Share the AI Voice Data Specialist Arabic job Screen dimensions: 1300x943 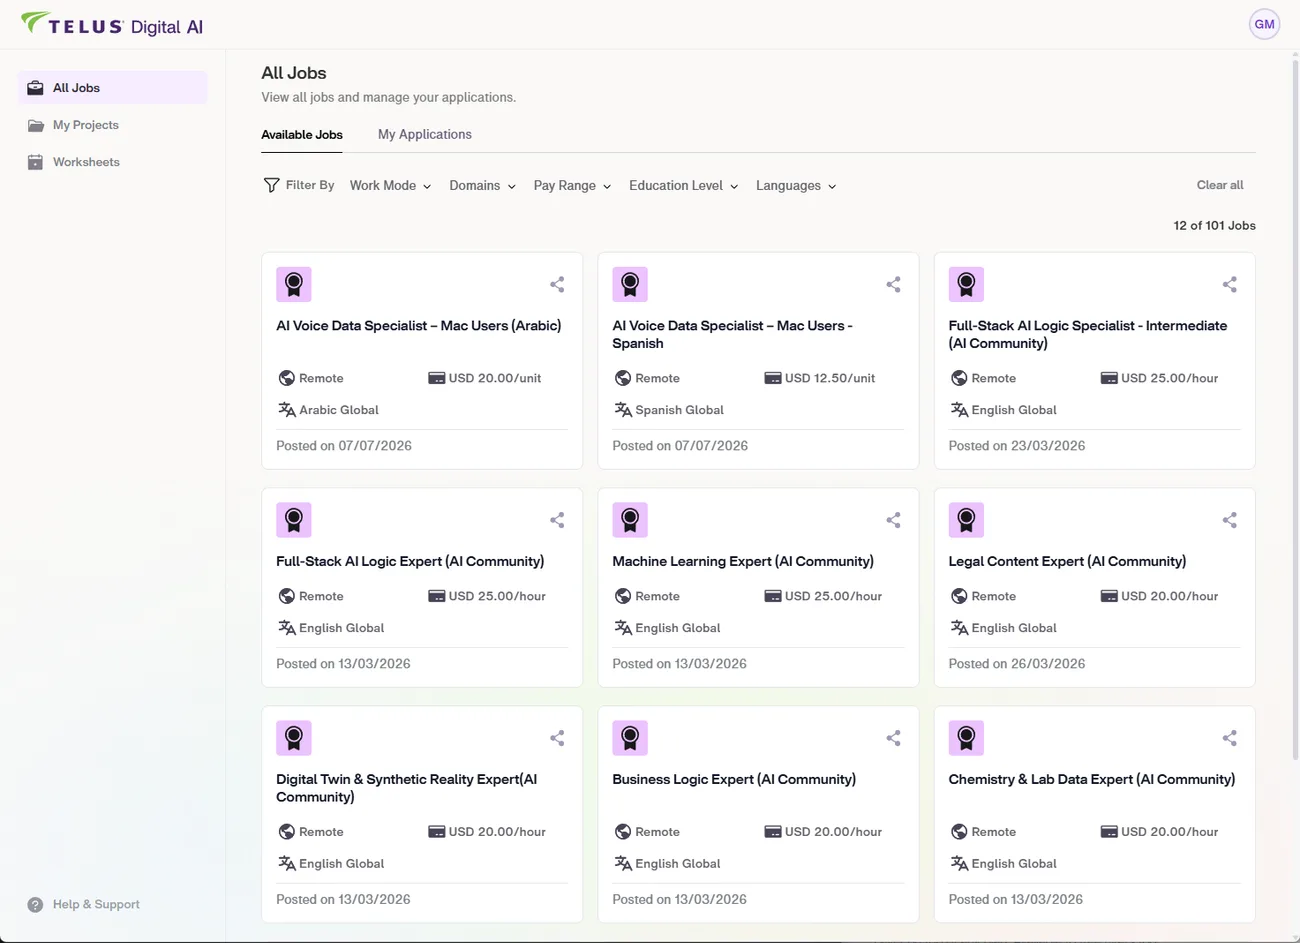557,284
